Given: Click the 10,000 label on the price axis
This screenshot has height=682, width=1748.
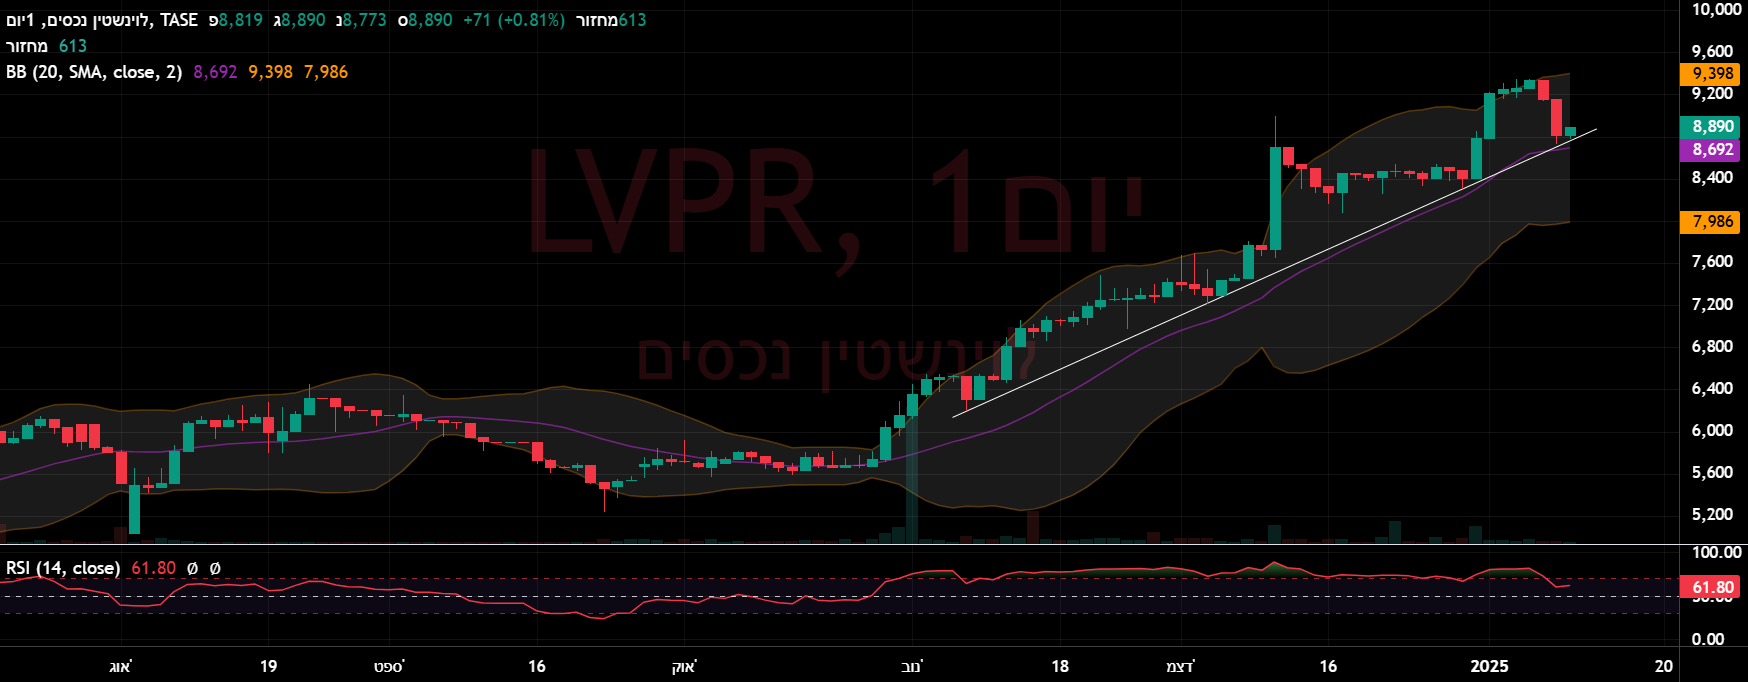Looking at the screenshot, I should pos(1716,10).
